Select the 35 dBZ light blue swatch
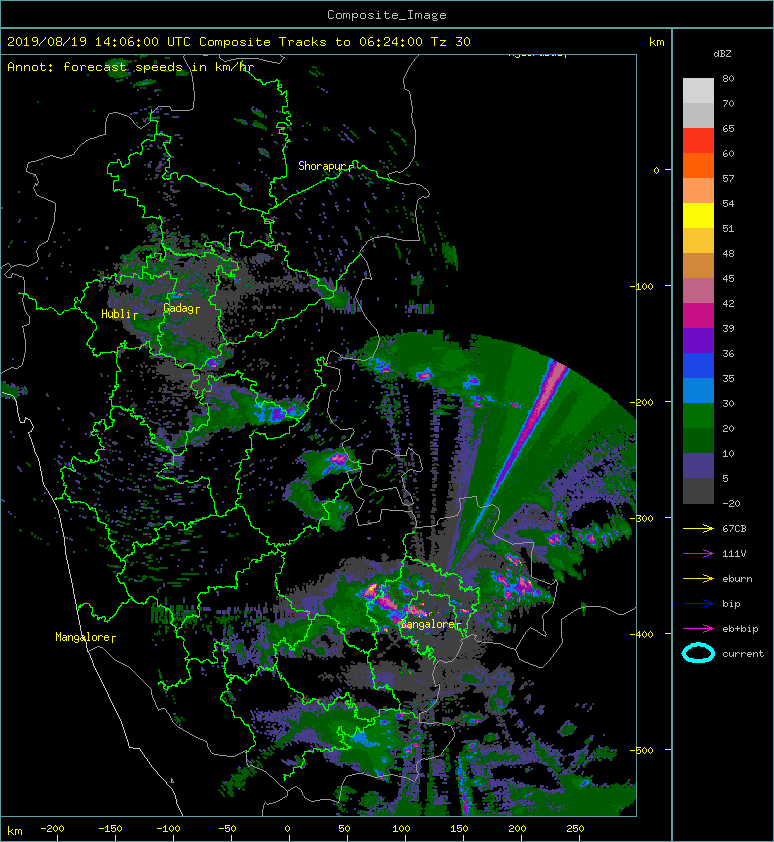 [698, 390]
